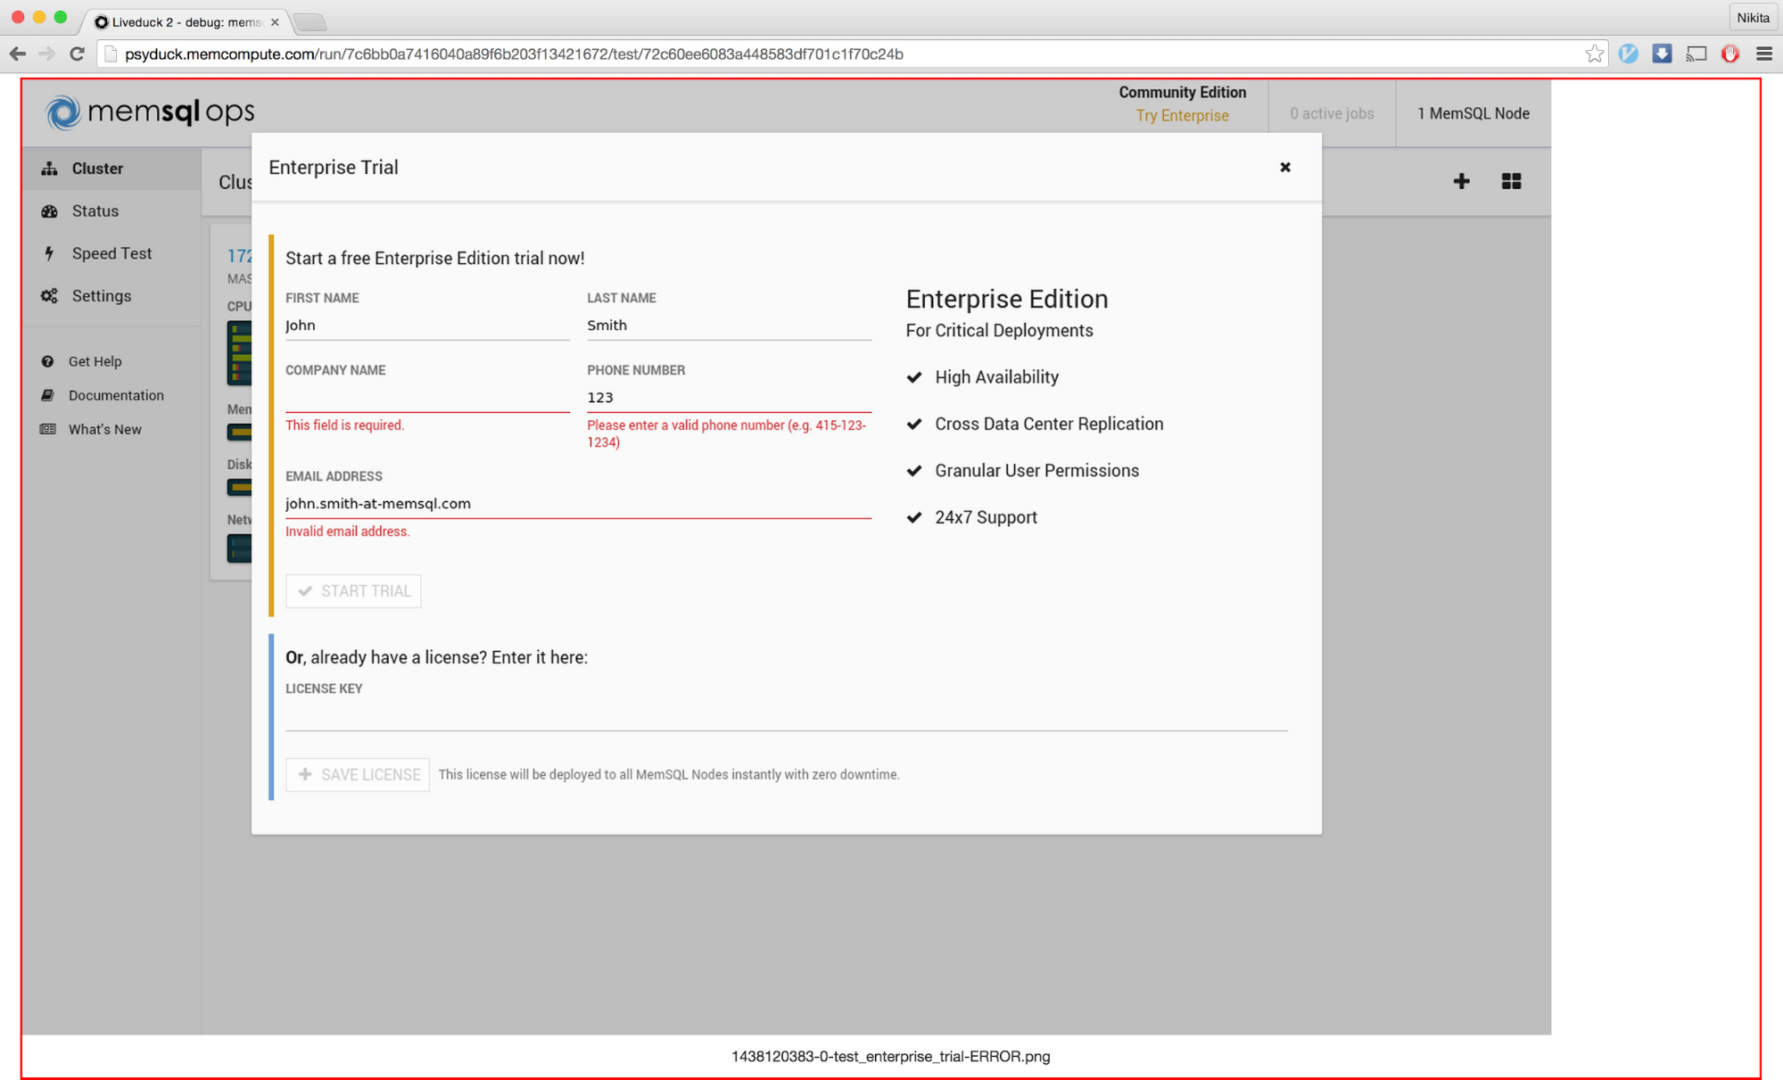Focus the Company Name field

427,397
